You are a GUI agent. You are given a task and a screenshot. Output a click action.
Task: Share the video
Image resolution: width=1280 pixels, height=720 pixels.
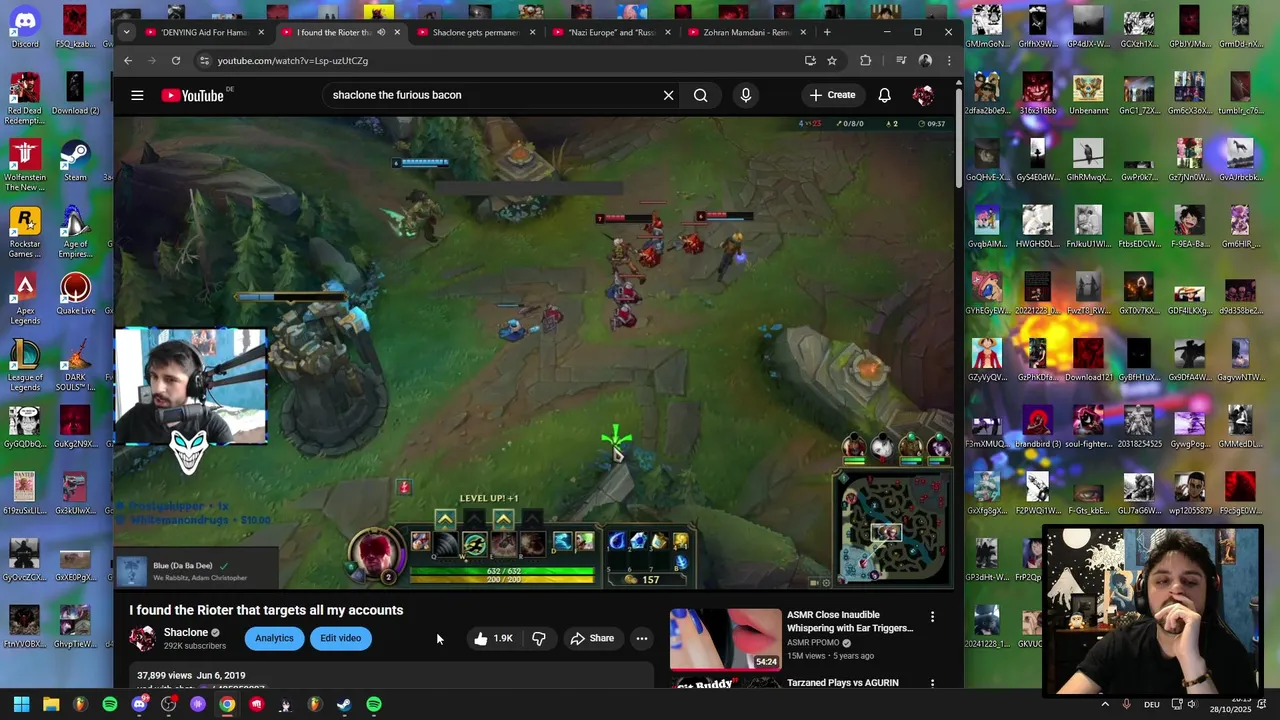pyautogui.click(x=592, y=638)
